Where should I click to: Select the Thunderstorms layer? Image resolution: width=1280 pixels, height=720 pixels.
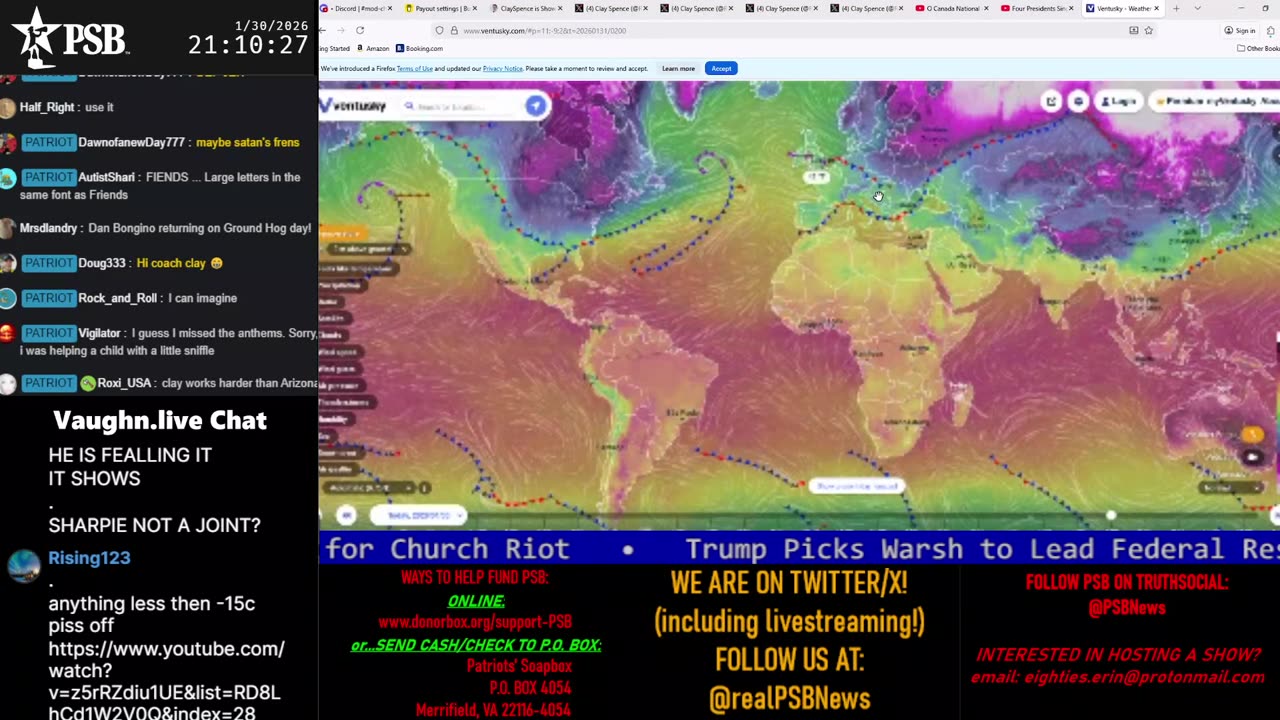346,402
